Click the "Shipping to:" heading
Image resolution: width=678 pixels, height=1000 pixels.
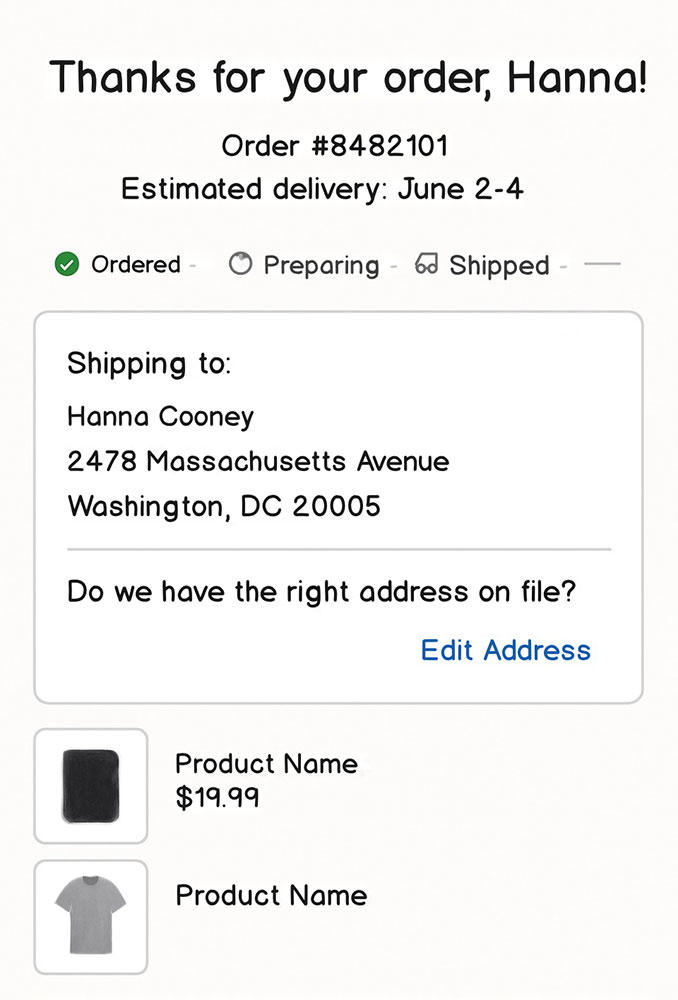tap(149, 363)
